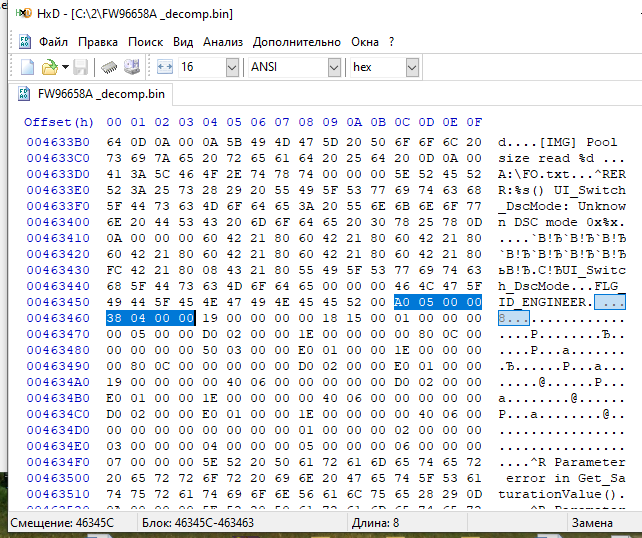Click the New file icon
642x538 pixels.
[x=28, y=67]
